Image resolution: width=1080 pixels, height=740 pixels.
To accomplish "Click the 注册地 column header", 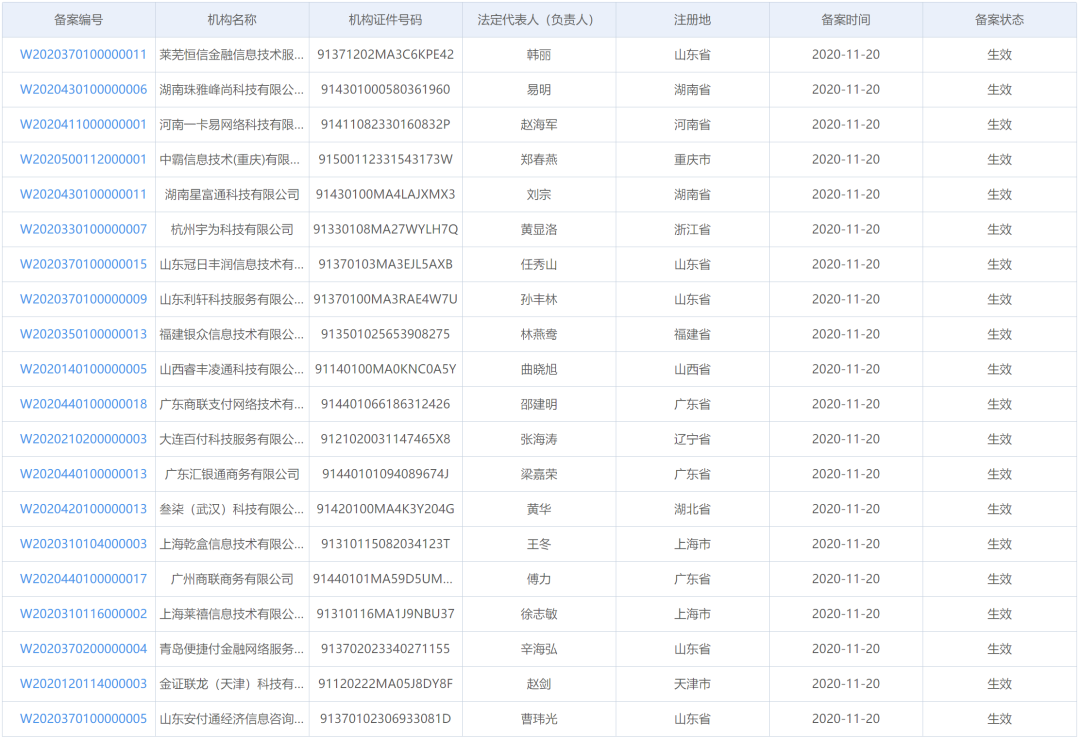I will tap(692, 20).
